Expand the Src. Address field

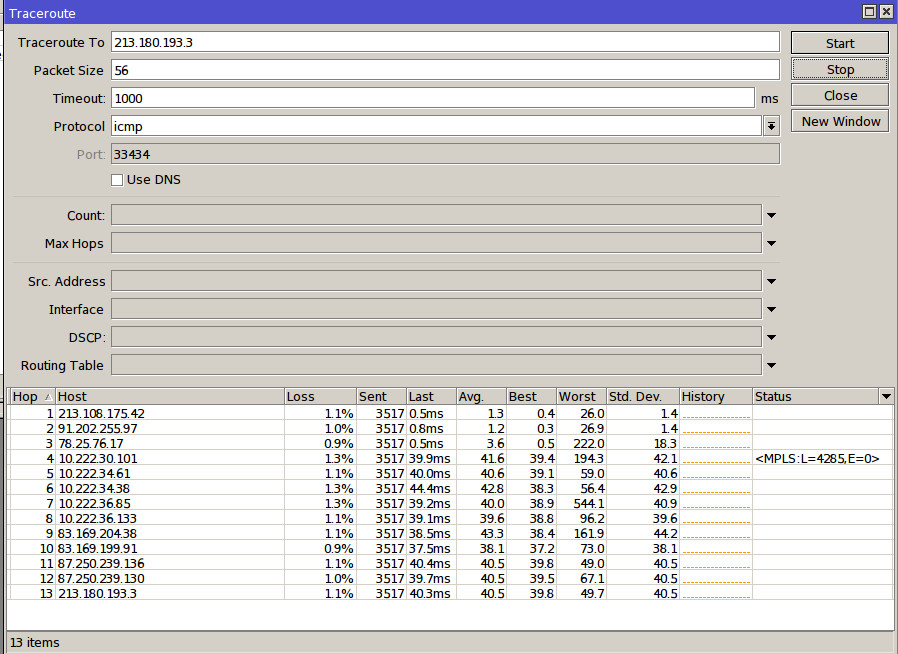click(771, 281)
